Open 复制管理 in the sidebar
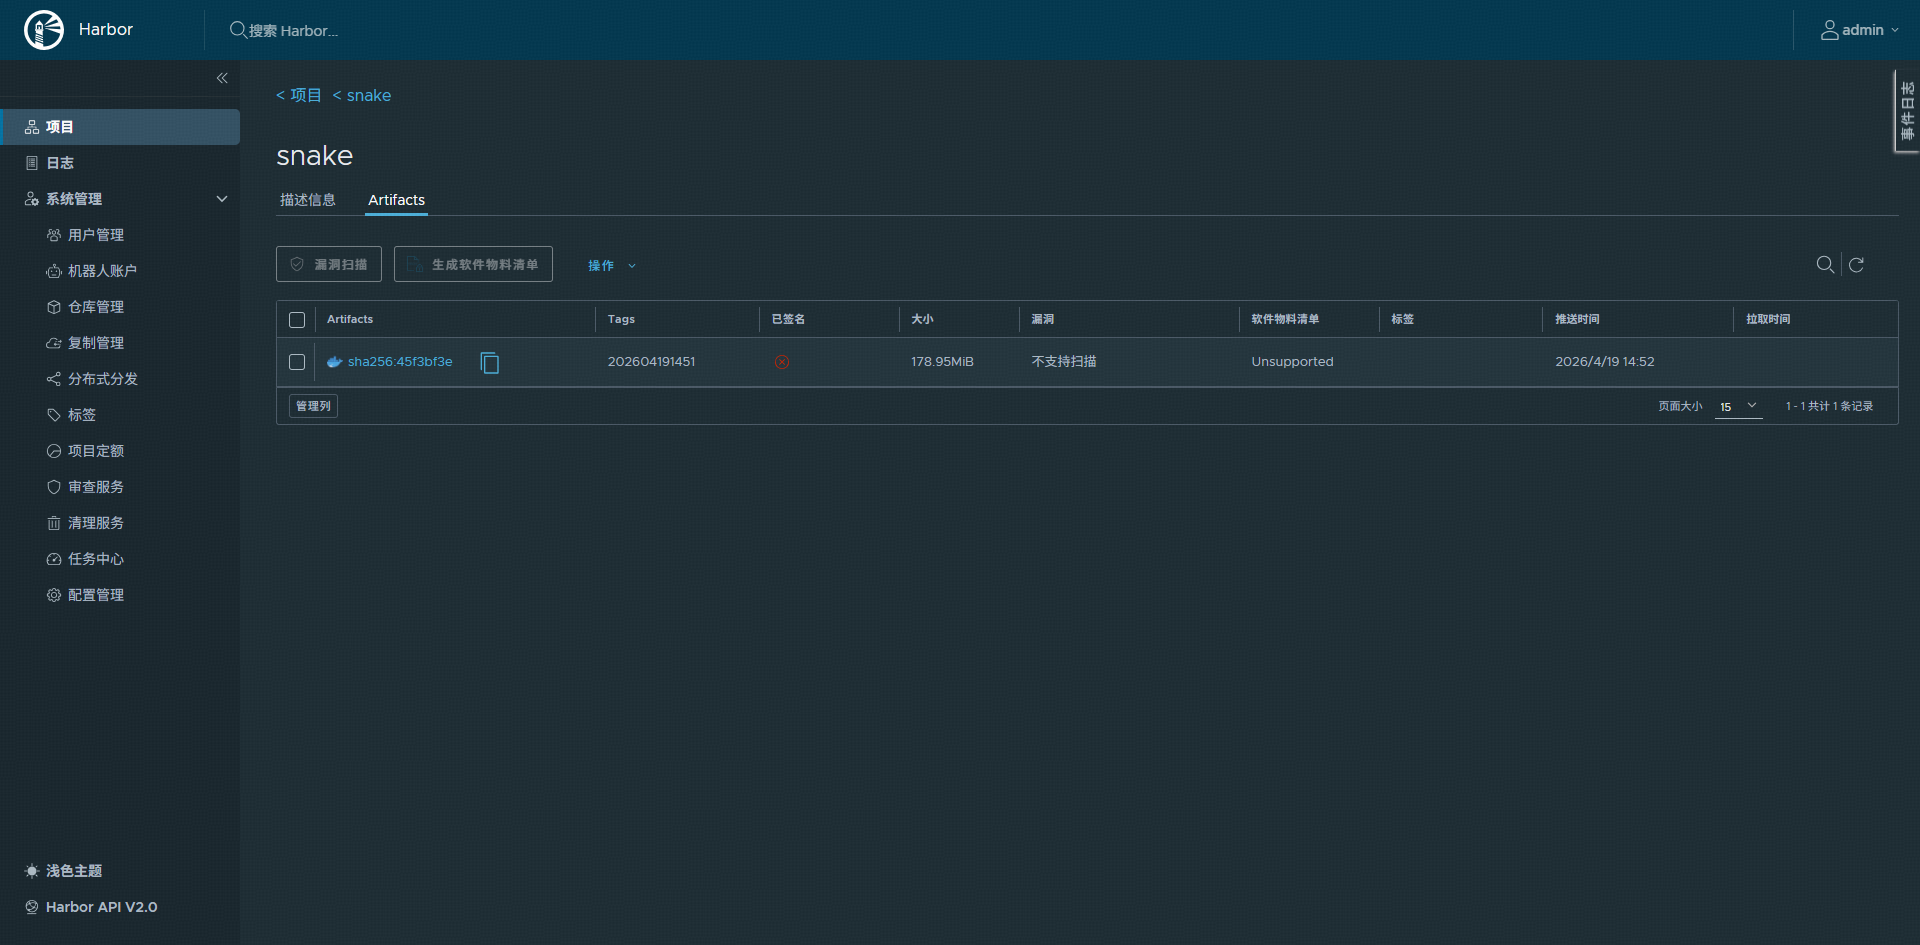 tap(96, 343)
